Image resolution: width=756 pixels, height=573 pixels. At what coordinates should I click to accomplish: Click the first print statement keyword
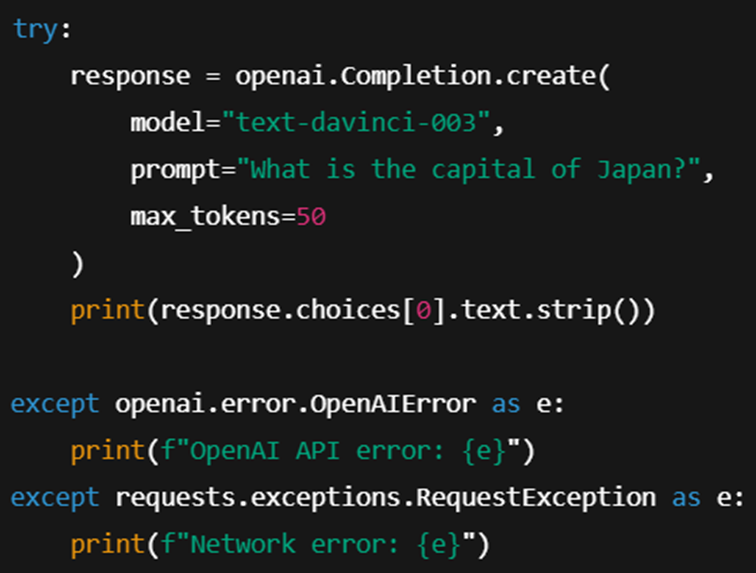coord(108,311)
